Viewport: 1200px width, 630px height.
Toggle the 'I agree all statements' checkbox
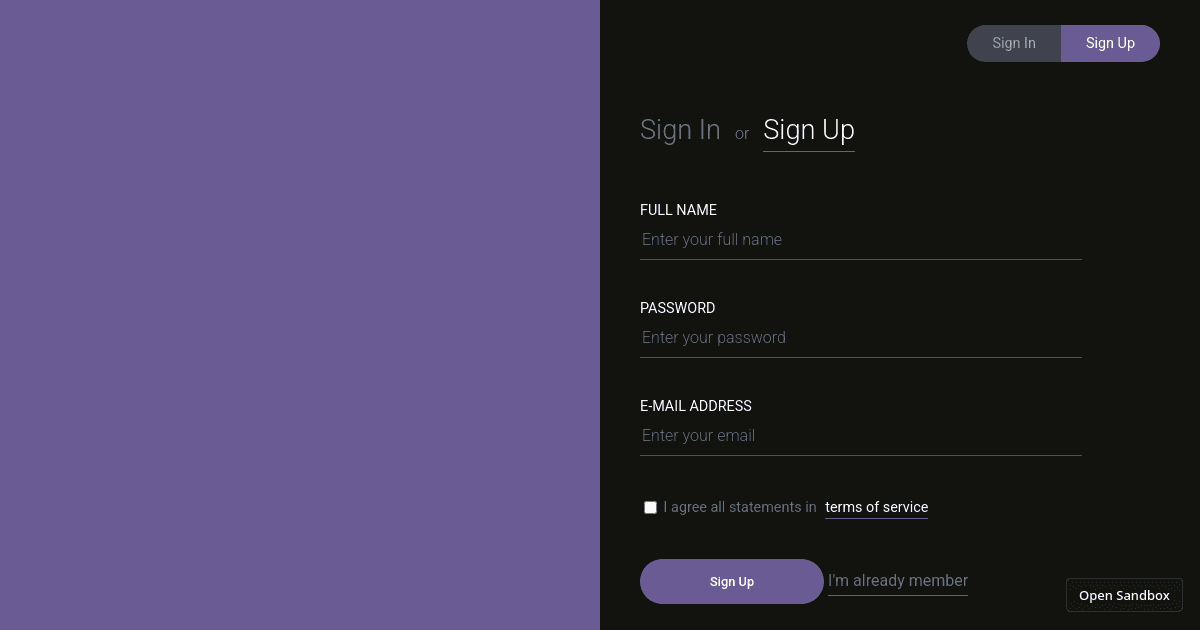pos(650,507)
